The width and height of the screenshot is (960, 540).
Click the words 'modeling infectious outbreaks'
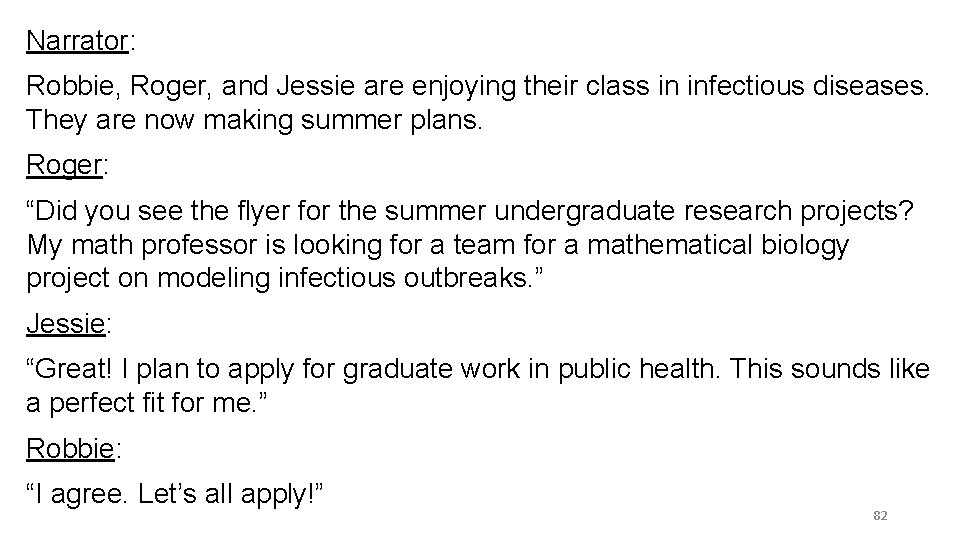343,279
